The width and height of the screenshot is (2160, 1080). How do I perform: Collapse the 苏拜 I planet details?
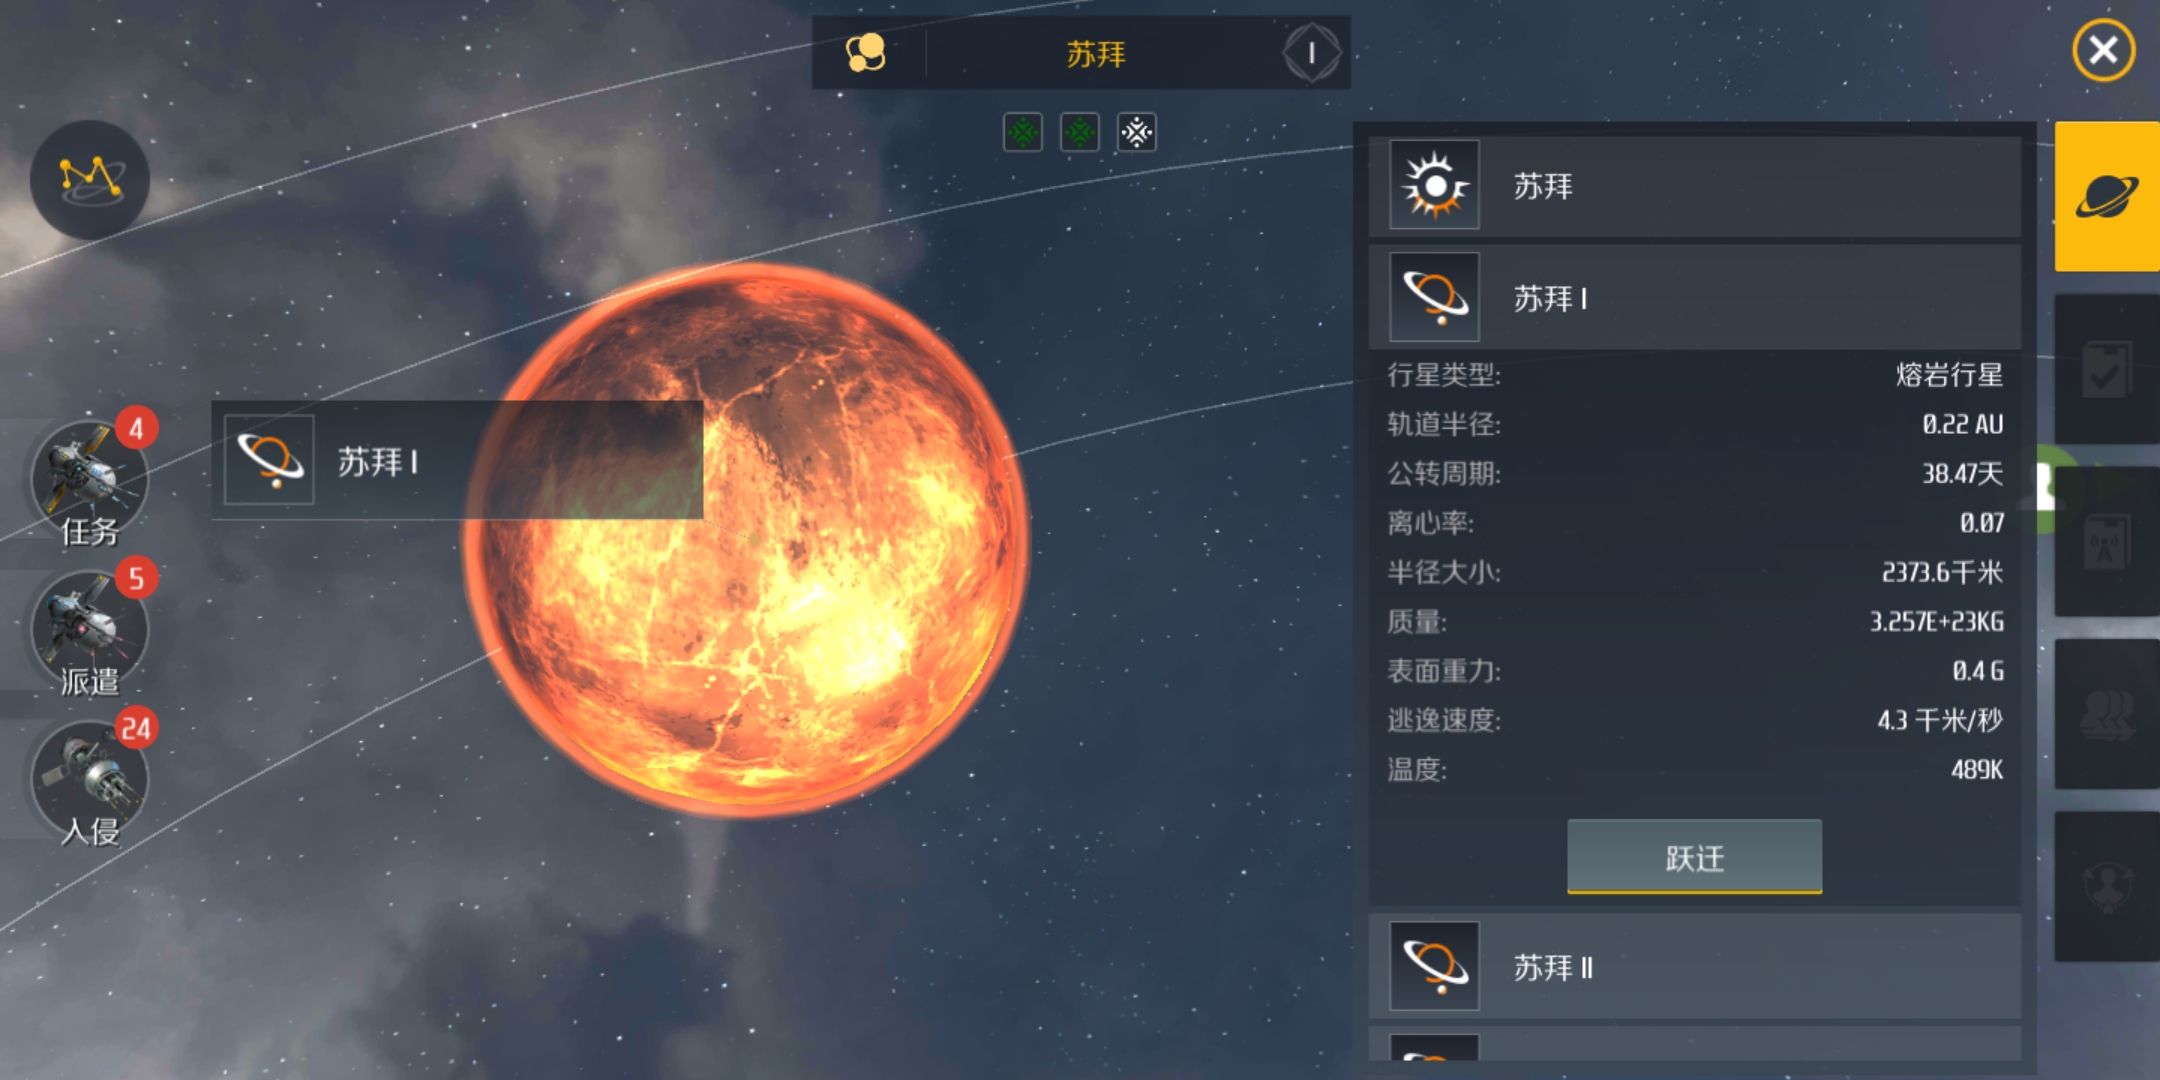pos(1695,298)
